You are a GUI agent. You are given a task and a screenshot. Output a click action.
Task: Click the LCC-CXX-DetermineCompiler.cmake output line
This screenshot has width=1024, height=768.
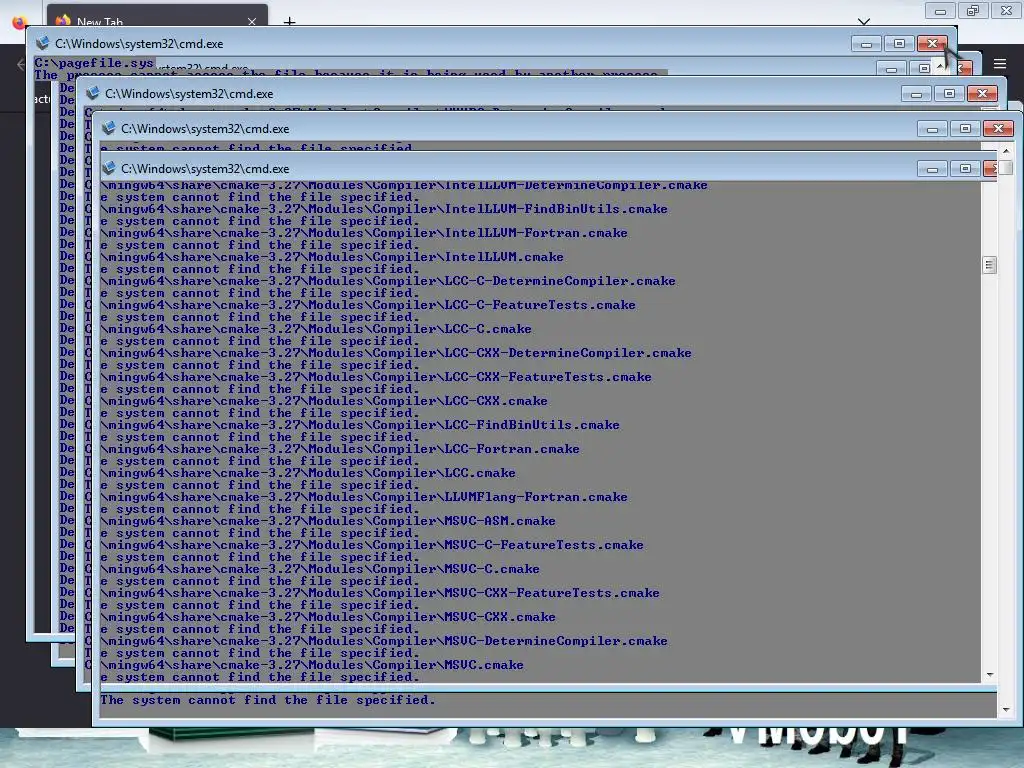tap(396, 353)
